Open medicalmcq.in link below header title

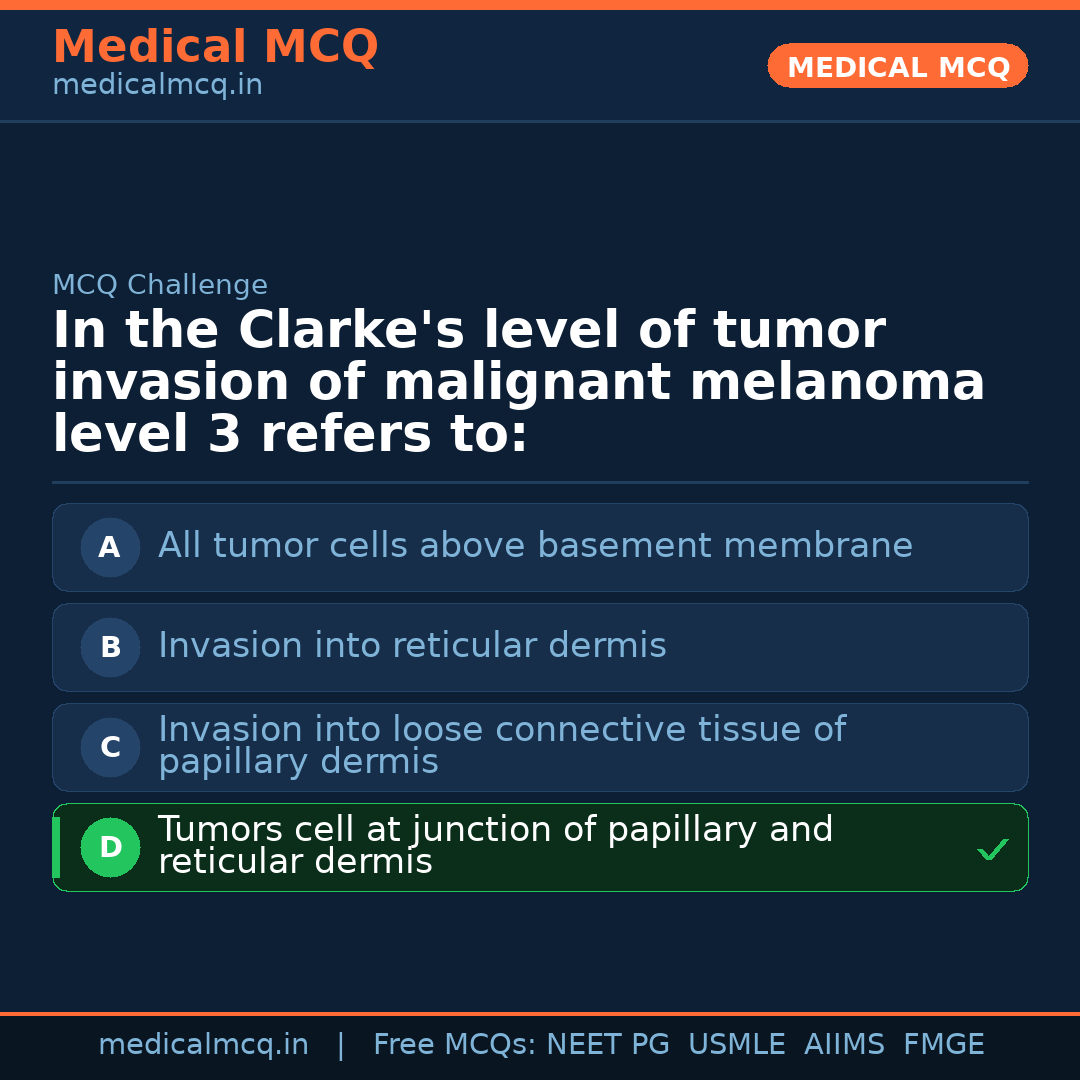coord(157,86)
